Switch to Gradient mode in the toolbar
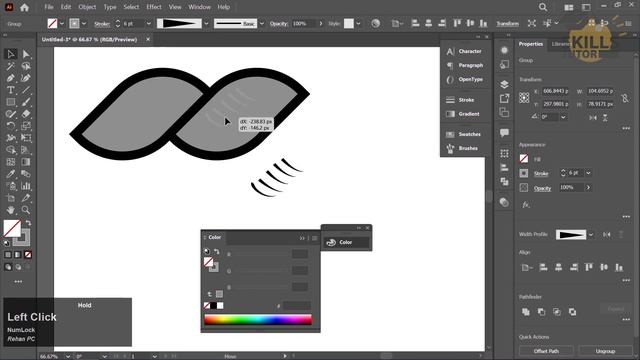 18,255
